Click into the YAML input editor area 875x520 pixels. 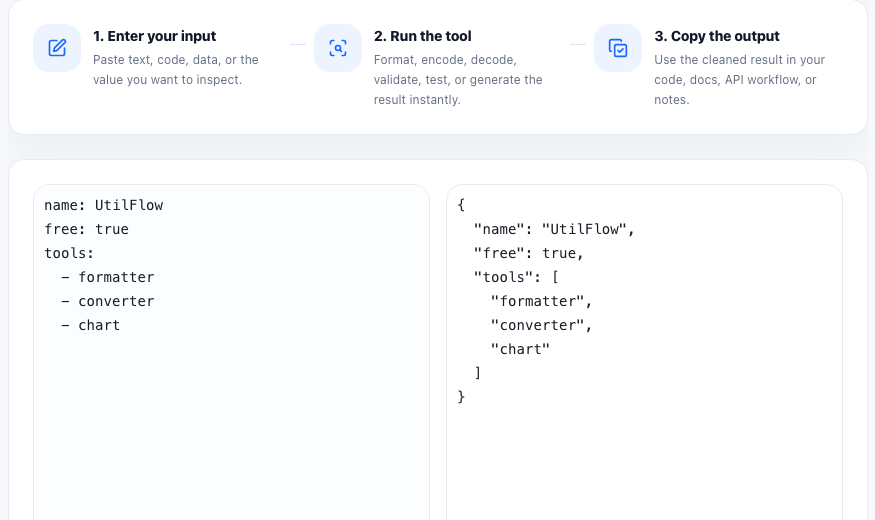[x=232, y=353]
